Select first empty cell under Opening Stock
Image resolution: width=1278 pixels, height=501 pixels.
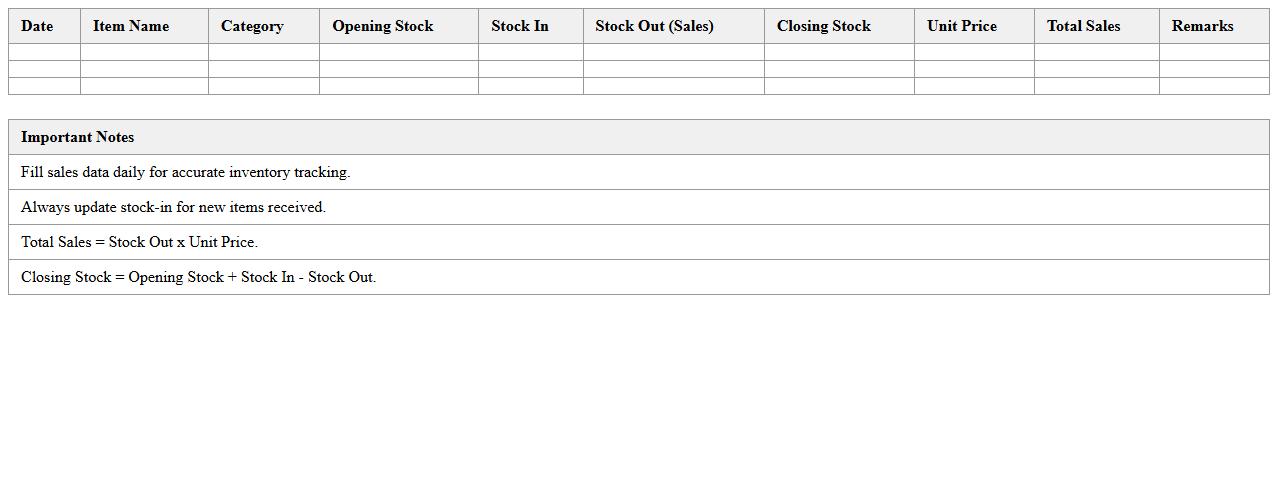coord(398,52)
